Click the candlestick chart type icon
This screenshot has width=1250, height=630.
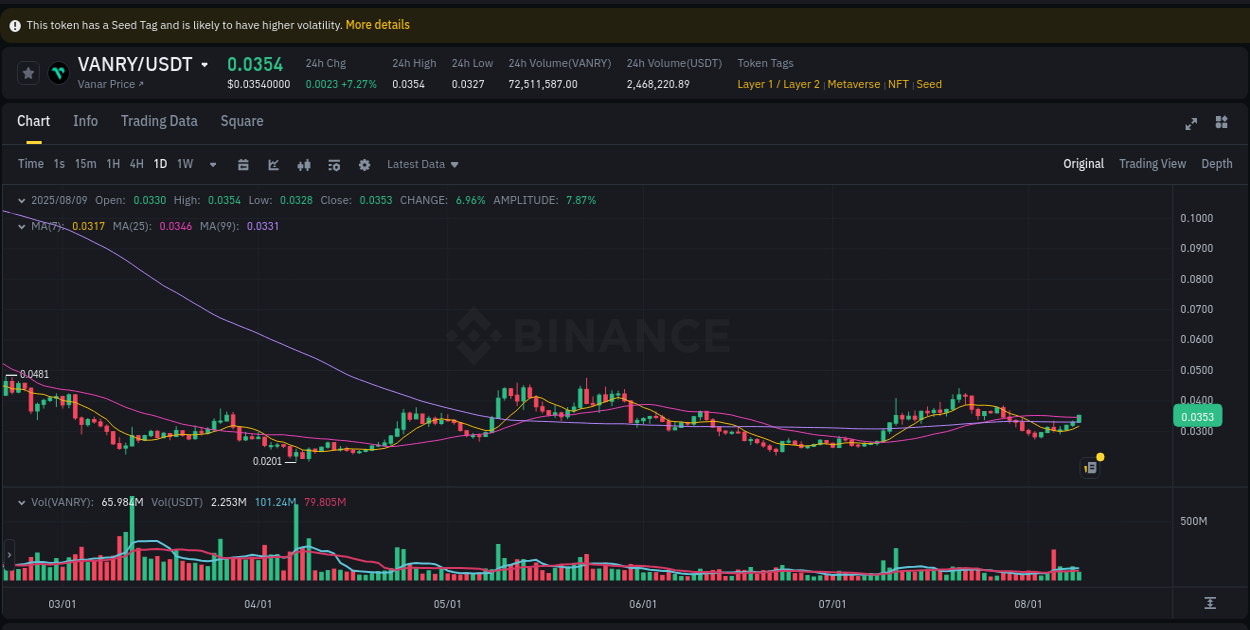(304, 164)
